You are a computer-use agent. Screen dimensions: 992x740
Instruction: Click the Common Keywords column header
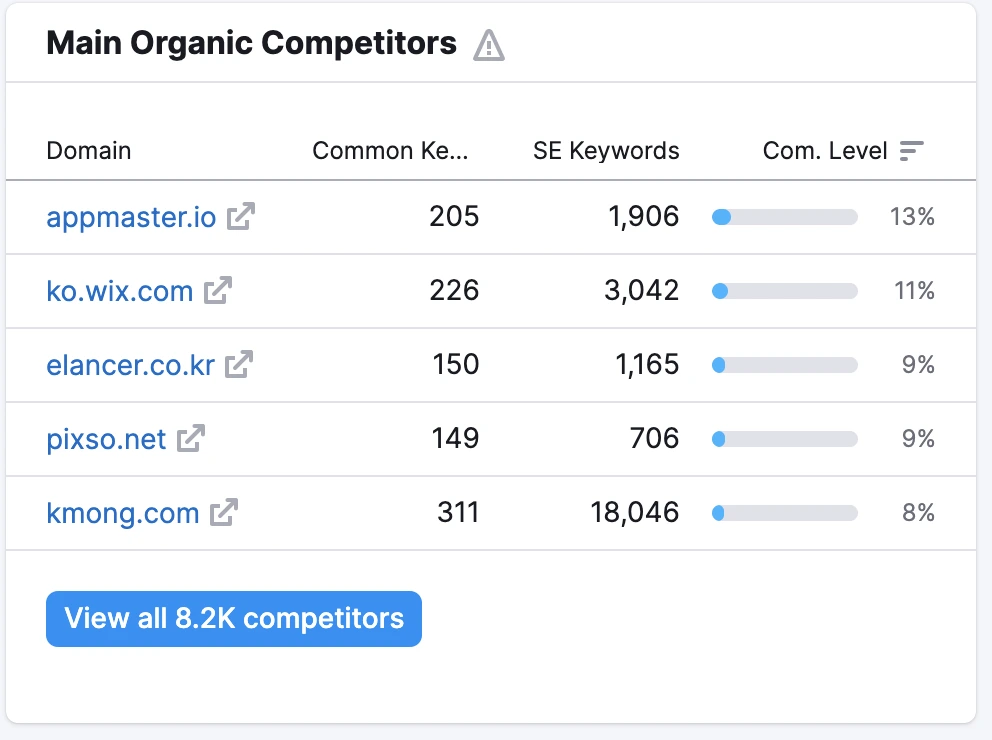point(390,151)
